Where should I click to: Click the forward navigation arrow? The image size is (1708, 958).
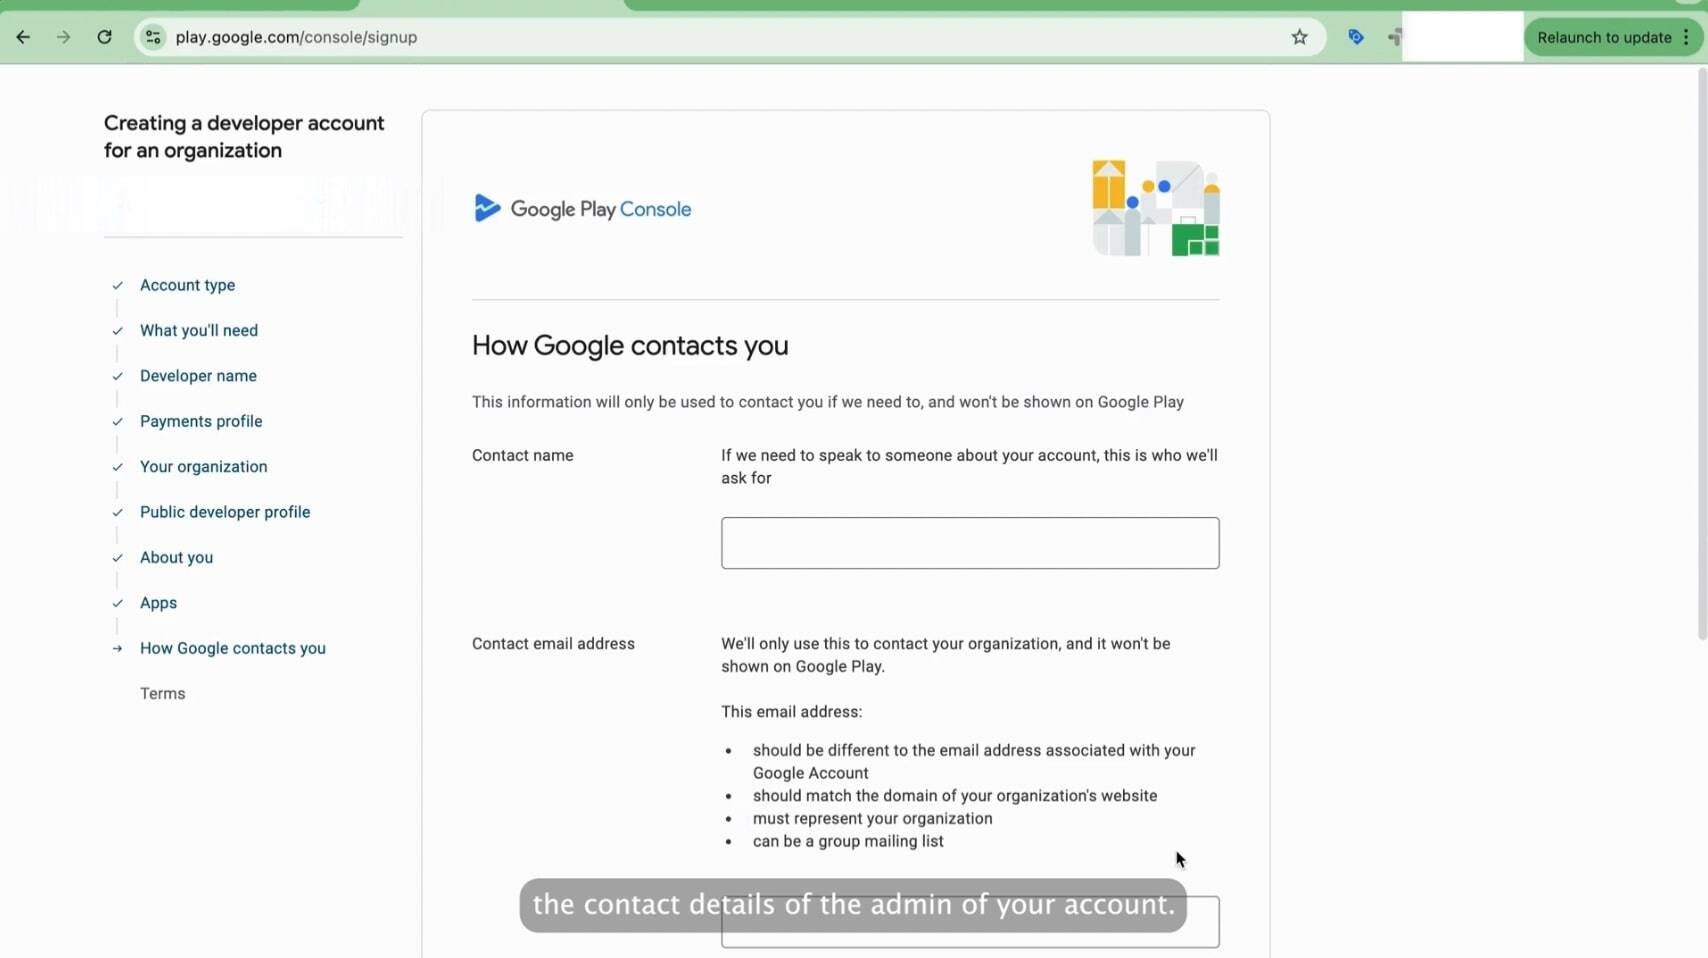pos(63,37)
